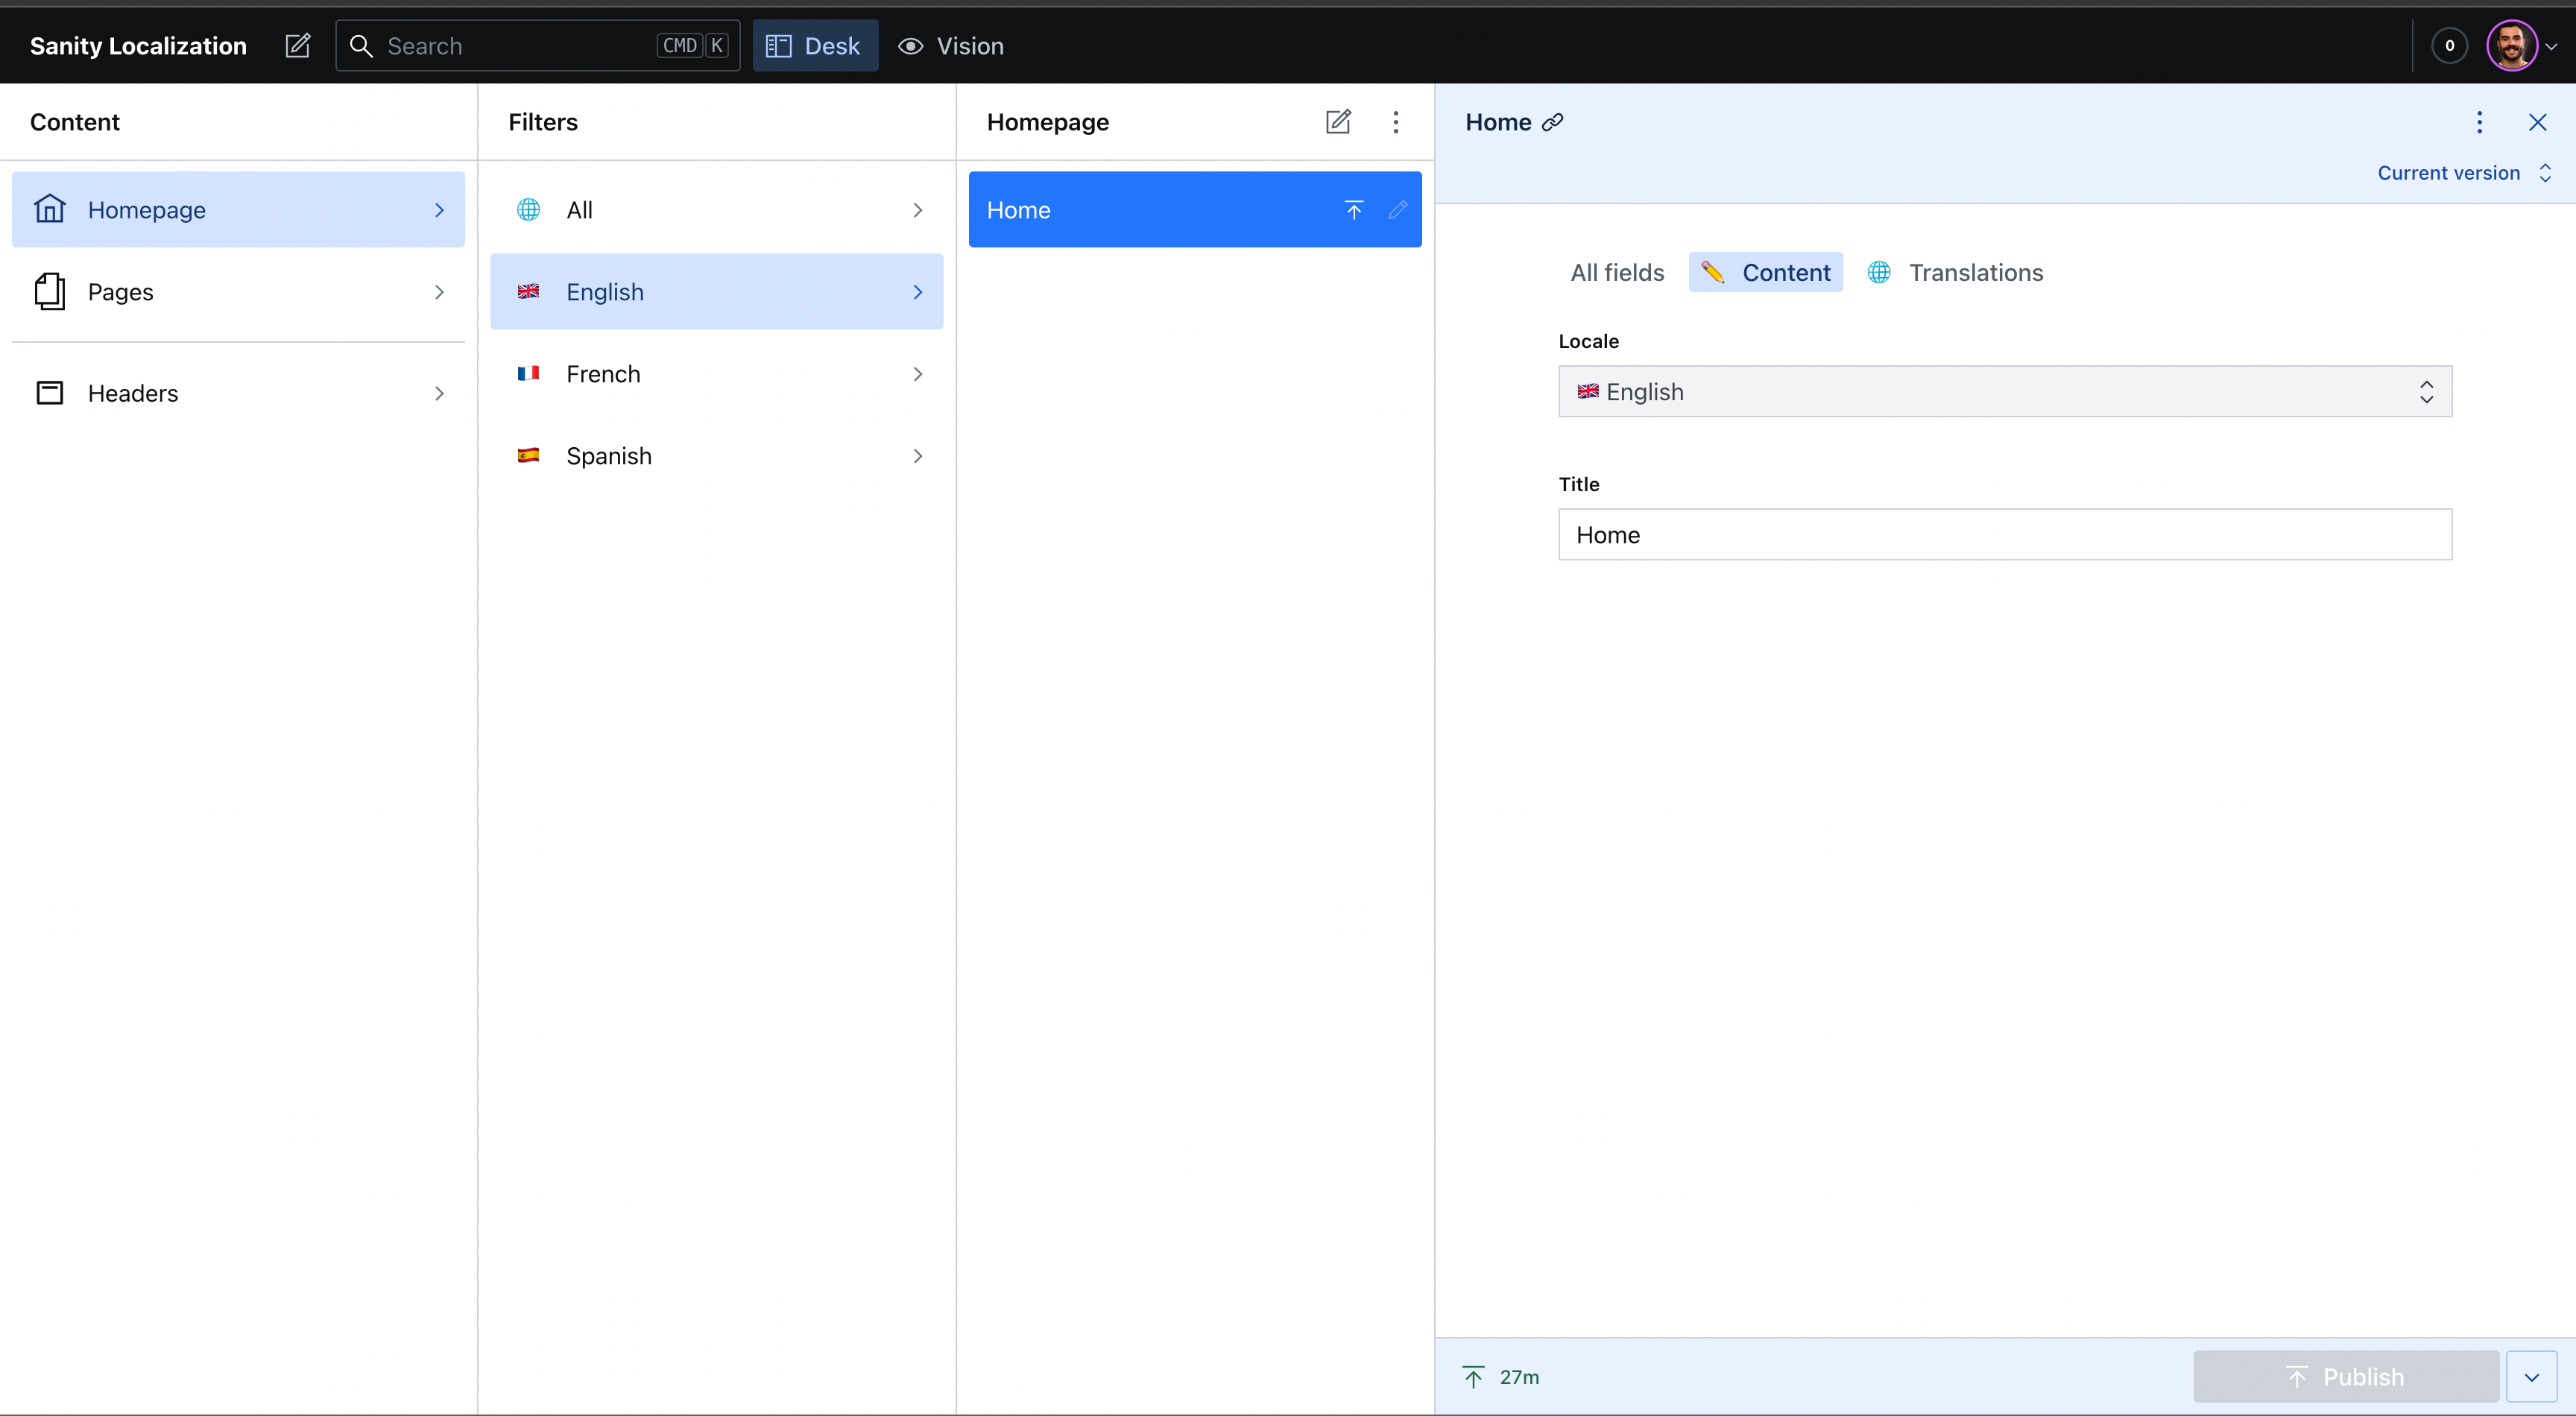Screen dimensions: 2576x1416
Task: Open the Locale English select dropdown
Action: pyautogui.click(x=2005, y=391)
